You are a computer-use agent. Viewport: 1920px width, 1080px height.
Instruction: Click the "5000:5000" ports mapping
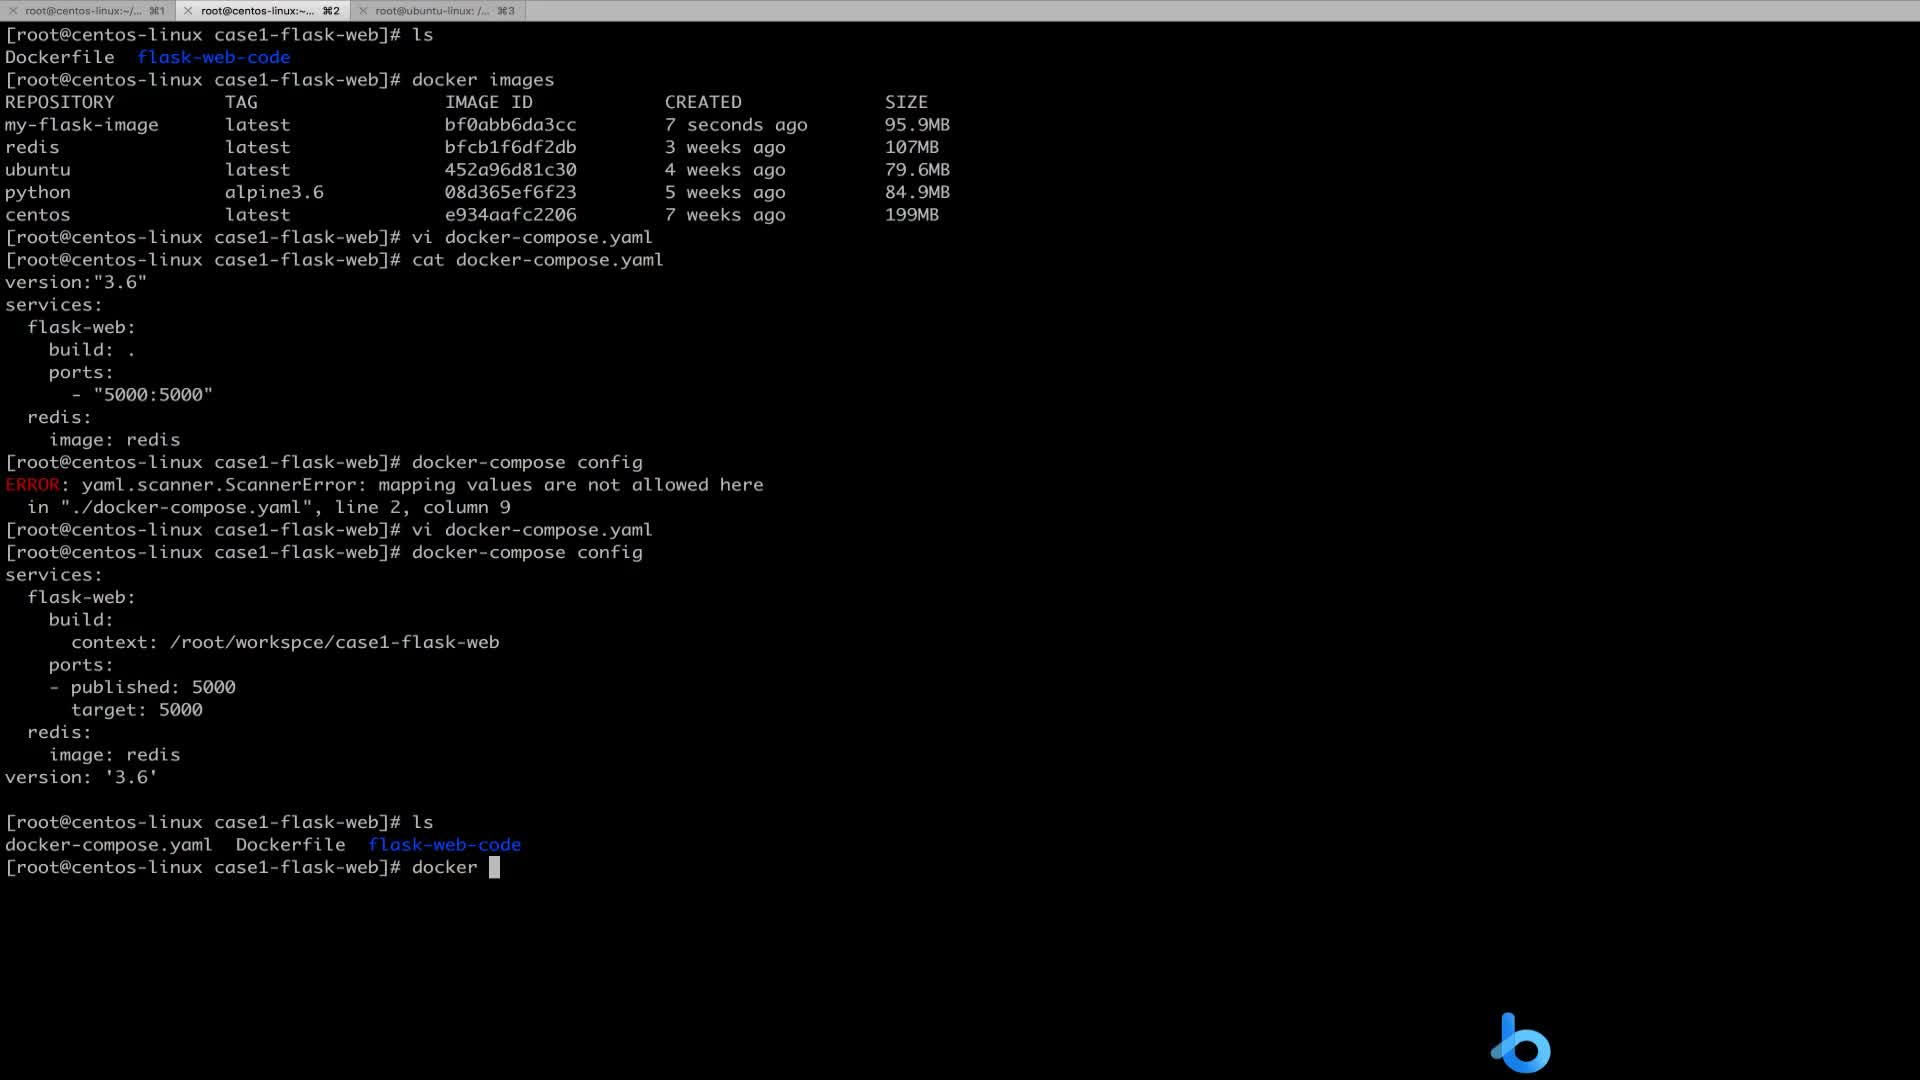[153, 395]
